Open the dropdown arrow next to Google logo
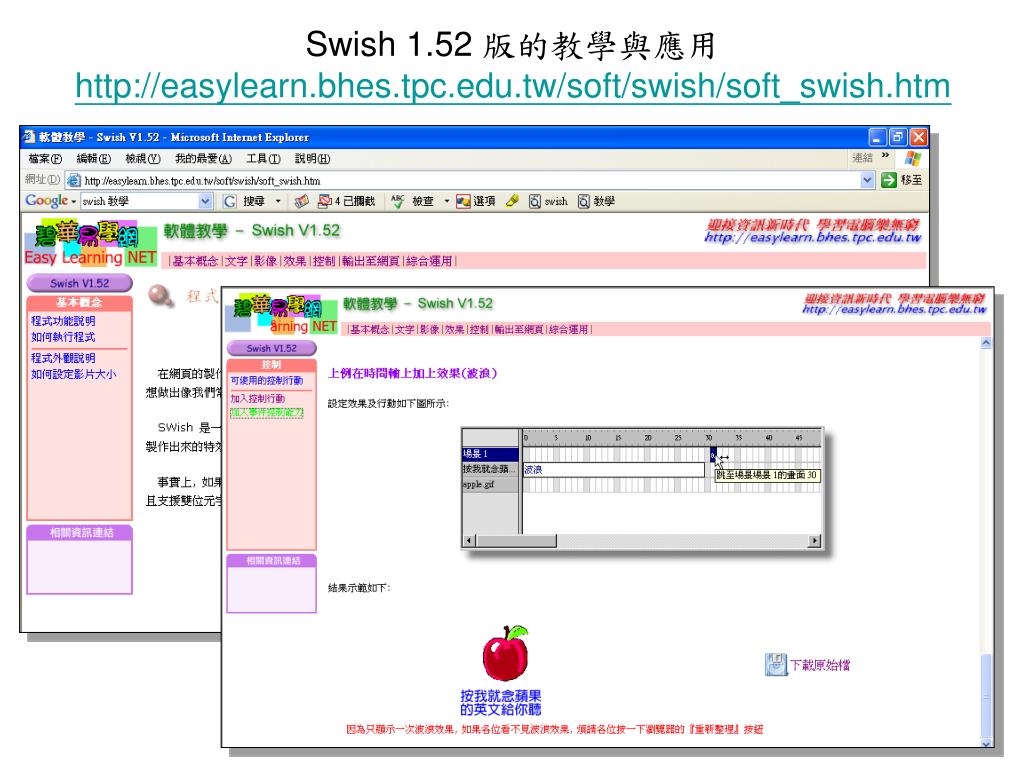 [x=74, y=202]
